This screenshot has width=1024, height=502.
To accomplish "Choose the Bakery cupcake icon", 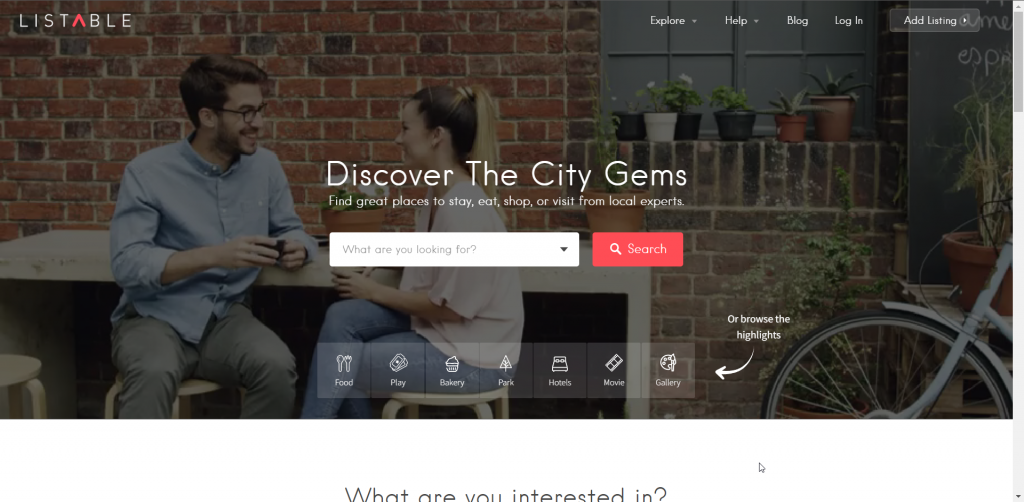I will point(452,364).
